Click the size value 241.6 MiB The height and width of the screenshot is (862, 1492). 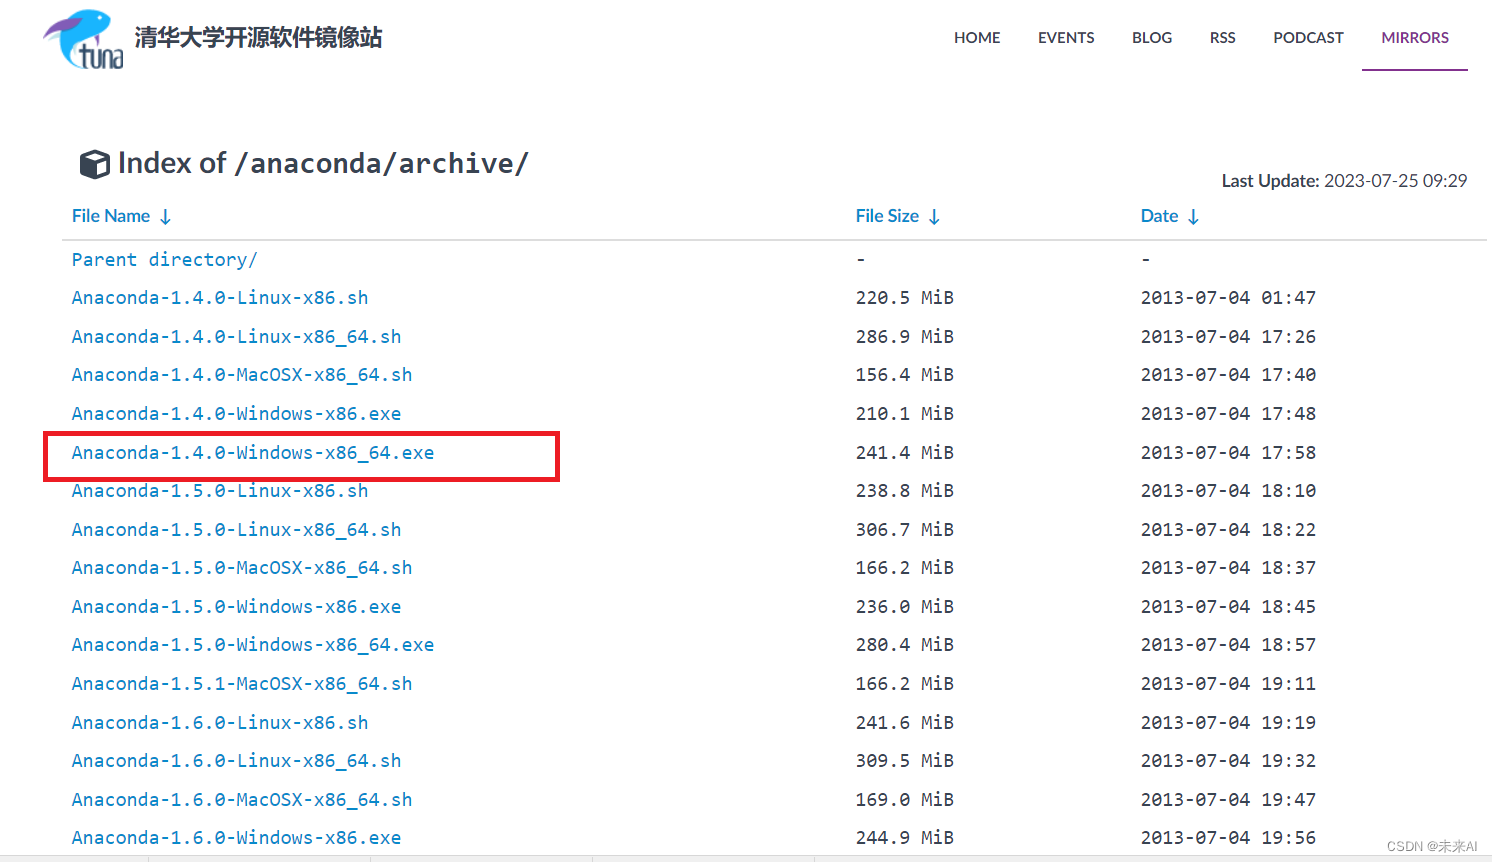coord(904,723)
